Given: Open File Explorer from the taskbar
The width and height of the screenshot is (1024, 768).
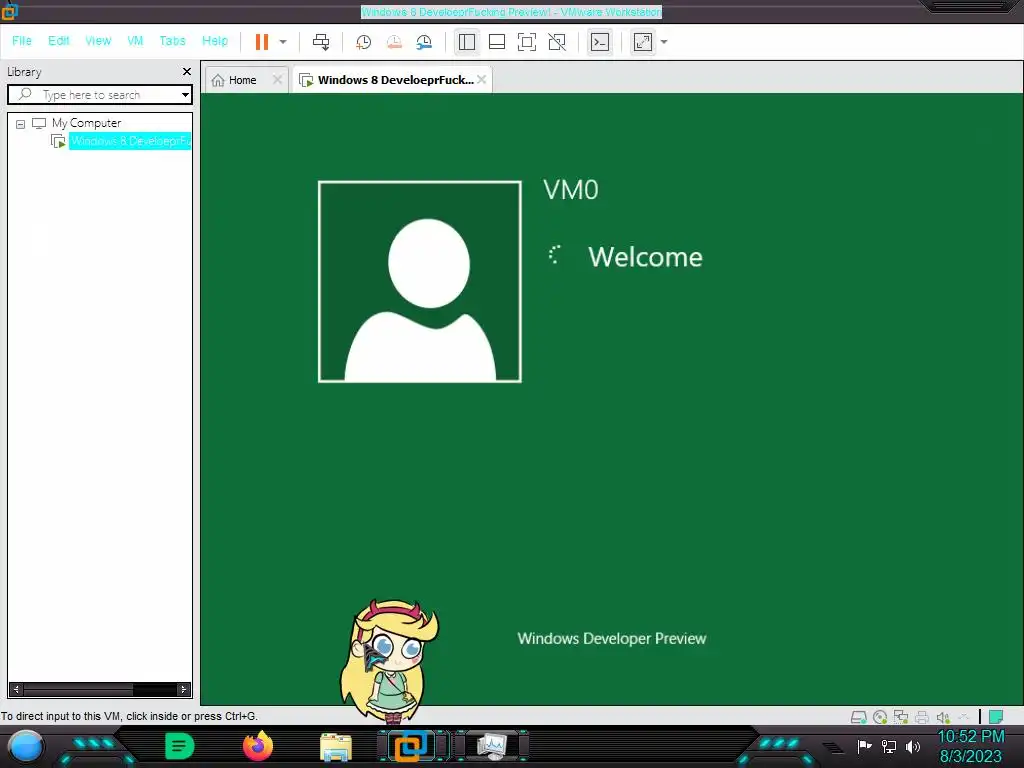Looking at the screenshot, I should [x=336, y=748].
